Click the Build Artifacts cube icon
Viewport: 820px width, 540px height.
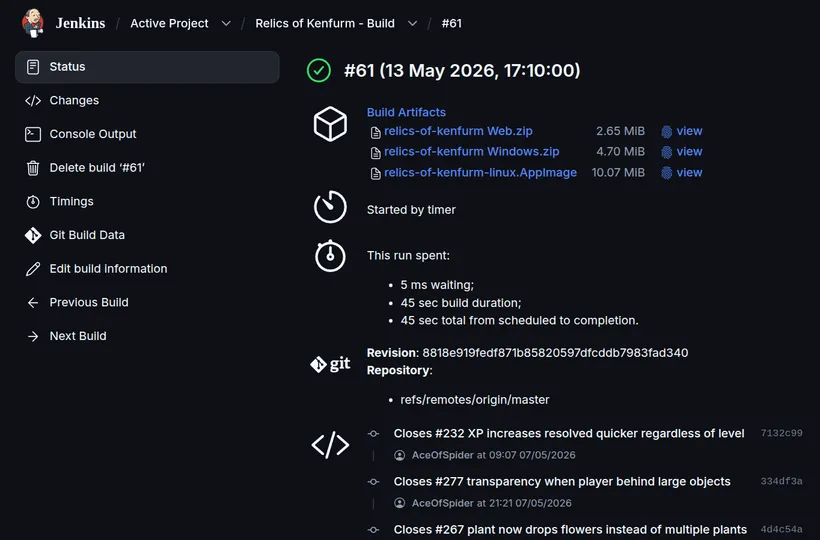pos(330,124)
